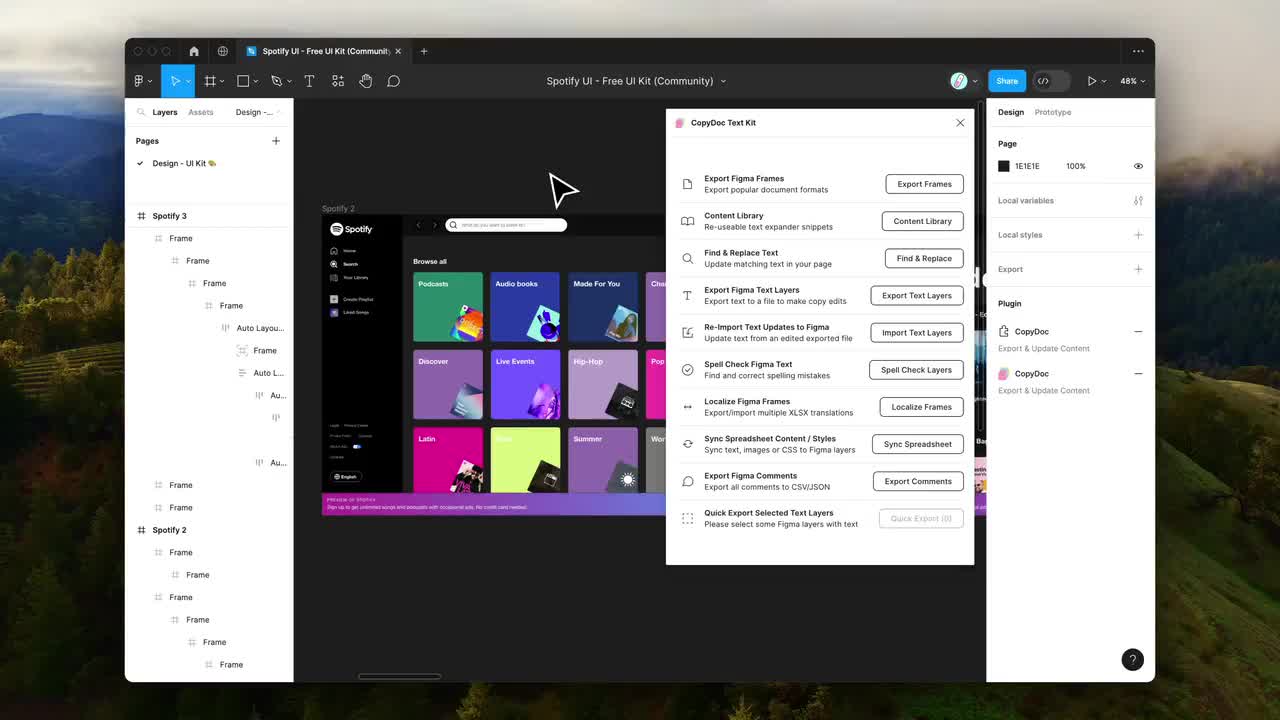
Task: Add a local style with plus
Action: point(1138,235)
